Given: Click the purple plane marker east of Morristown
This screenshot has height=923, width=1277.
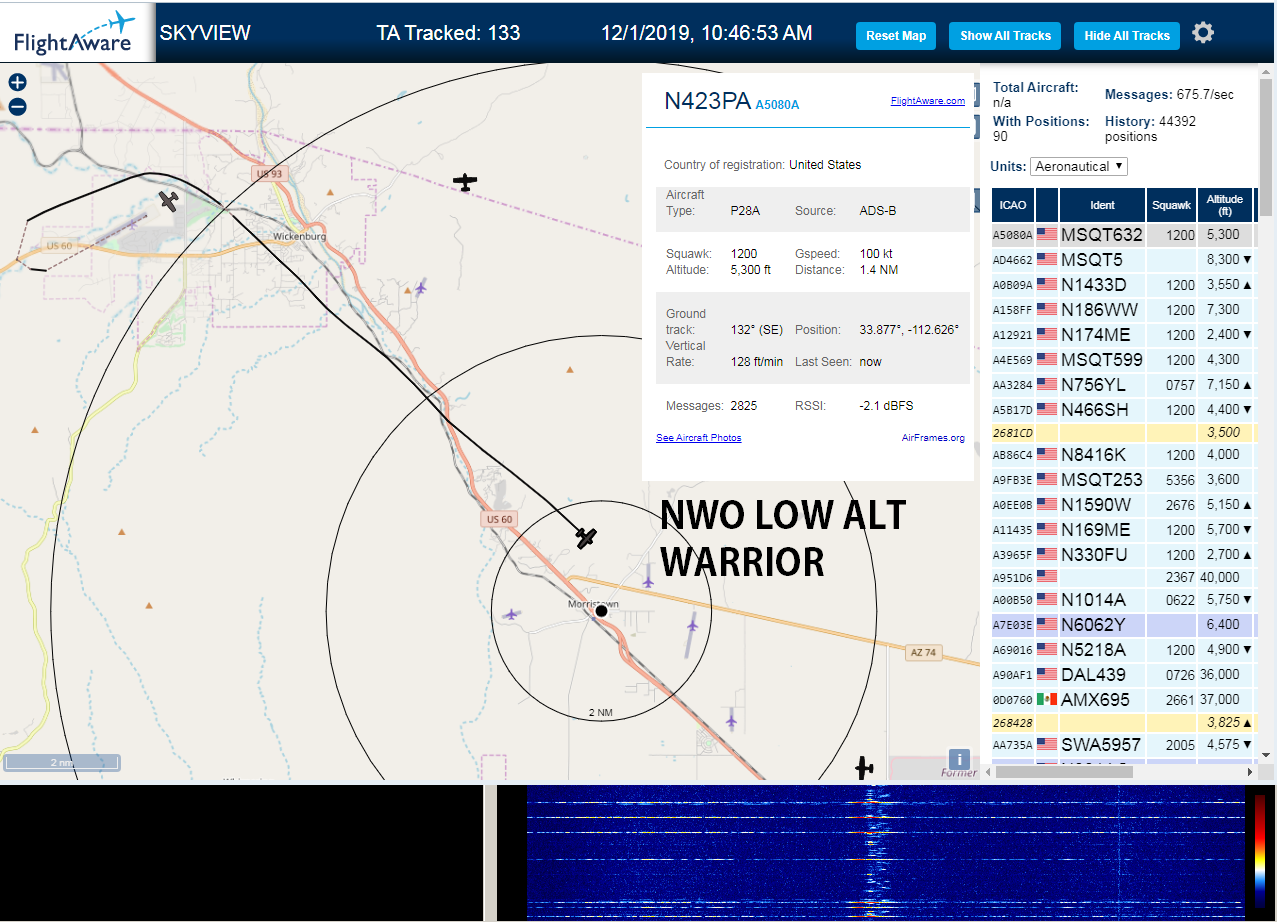Looking at the screenshot, I should (x=692, y=623).
